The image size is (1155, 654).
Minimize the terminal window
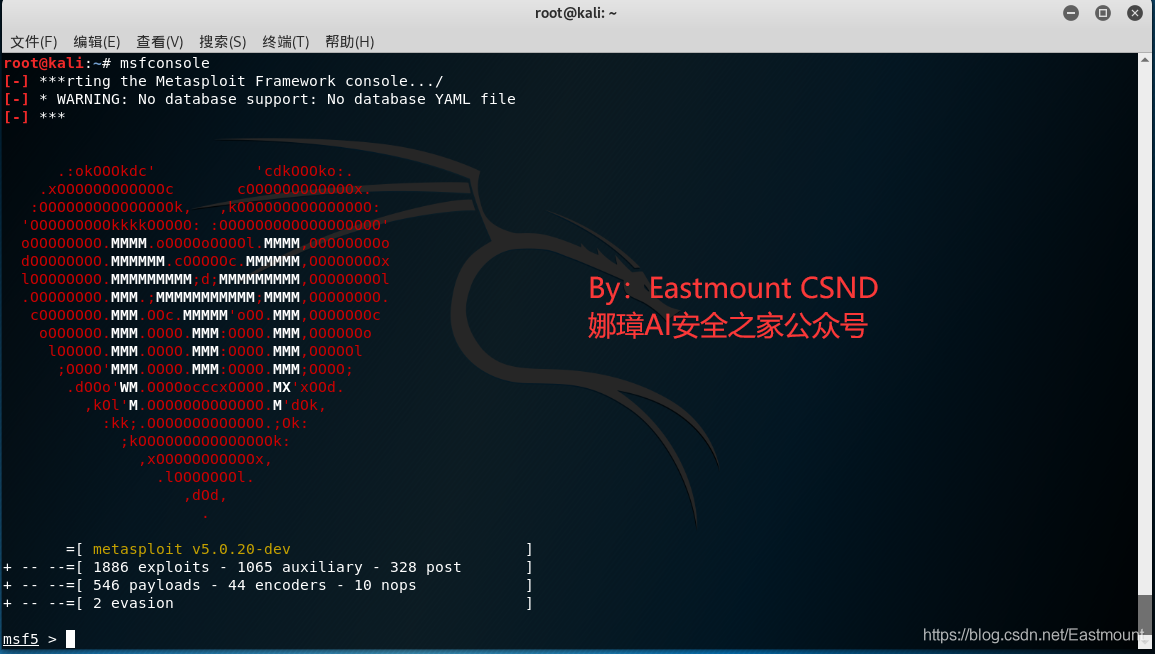click(1071, 13)
